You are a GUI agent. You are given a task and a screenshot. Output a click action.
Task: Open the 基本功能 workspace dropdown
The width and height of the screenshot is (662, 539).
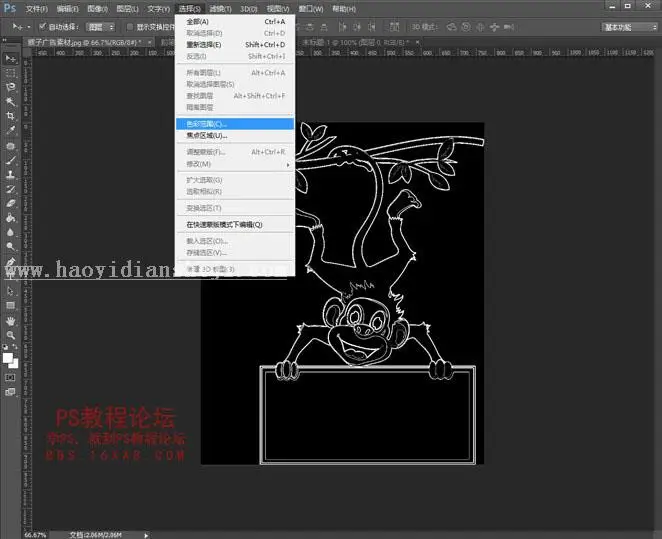click(629, 27)
